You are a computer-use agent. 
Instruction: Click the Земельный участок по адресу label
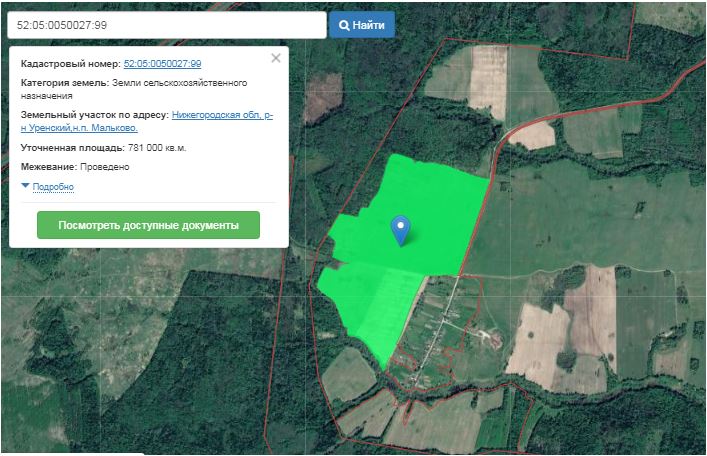click(x=94, y=115)
